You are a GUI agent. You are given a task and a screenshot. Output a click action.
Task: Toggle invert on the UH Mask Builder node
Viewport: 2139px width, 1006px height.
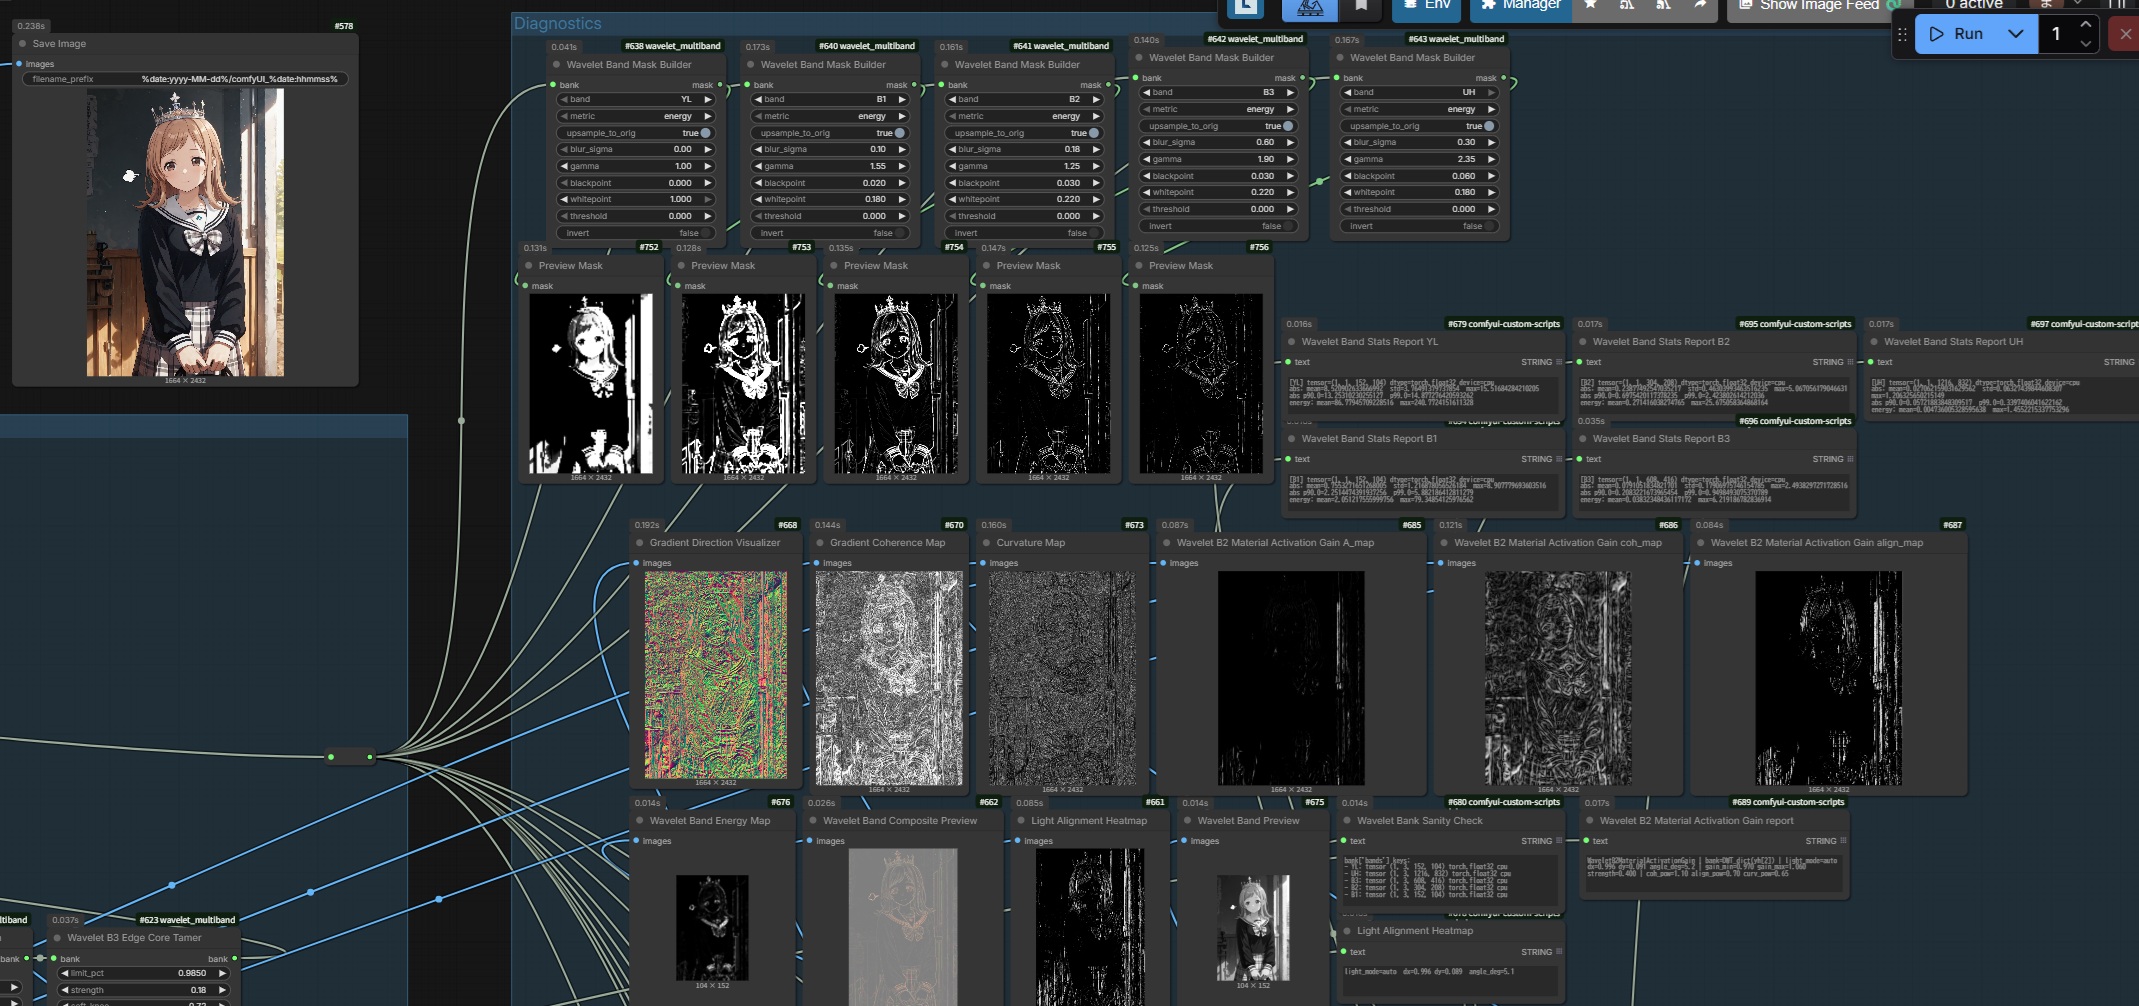(x=1489, y=226)
